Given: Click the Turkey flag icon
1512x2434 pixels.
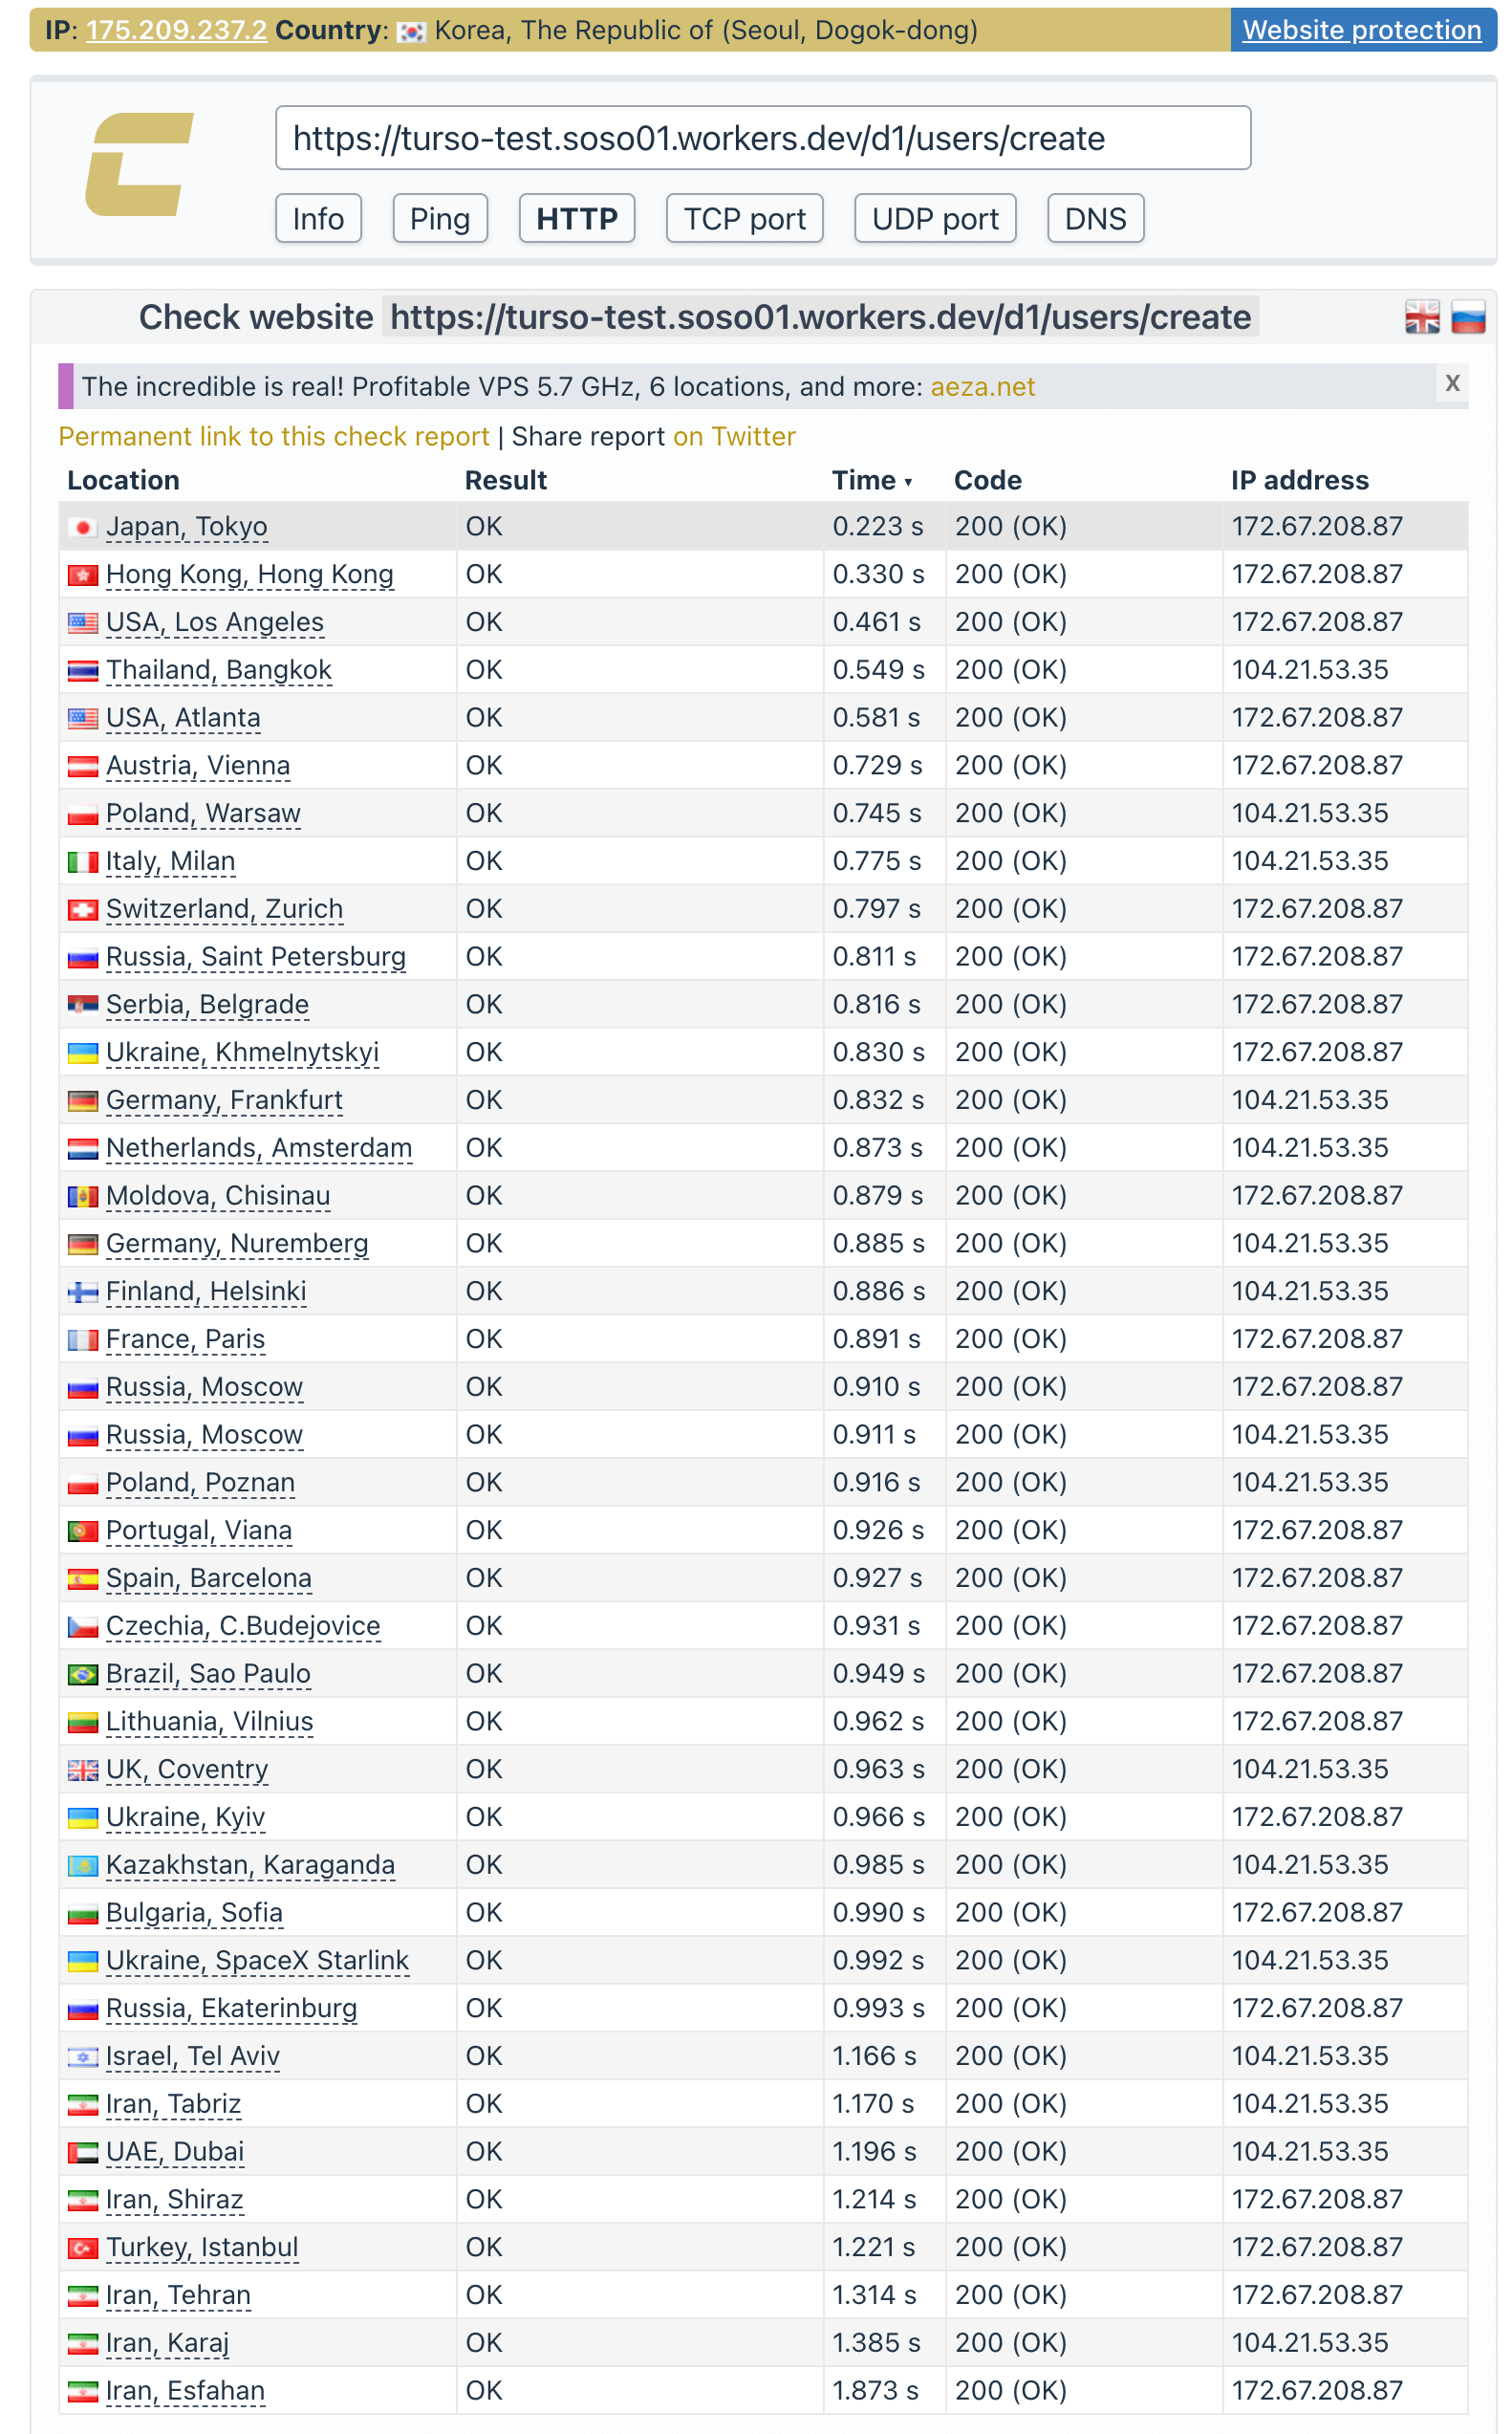Looking at the screenshot, I should (x=83, y=2249).
